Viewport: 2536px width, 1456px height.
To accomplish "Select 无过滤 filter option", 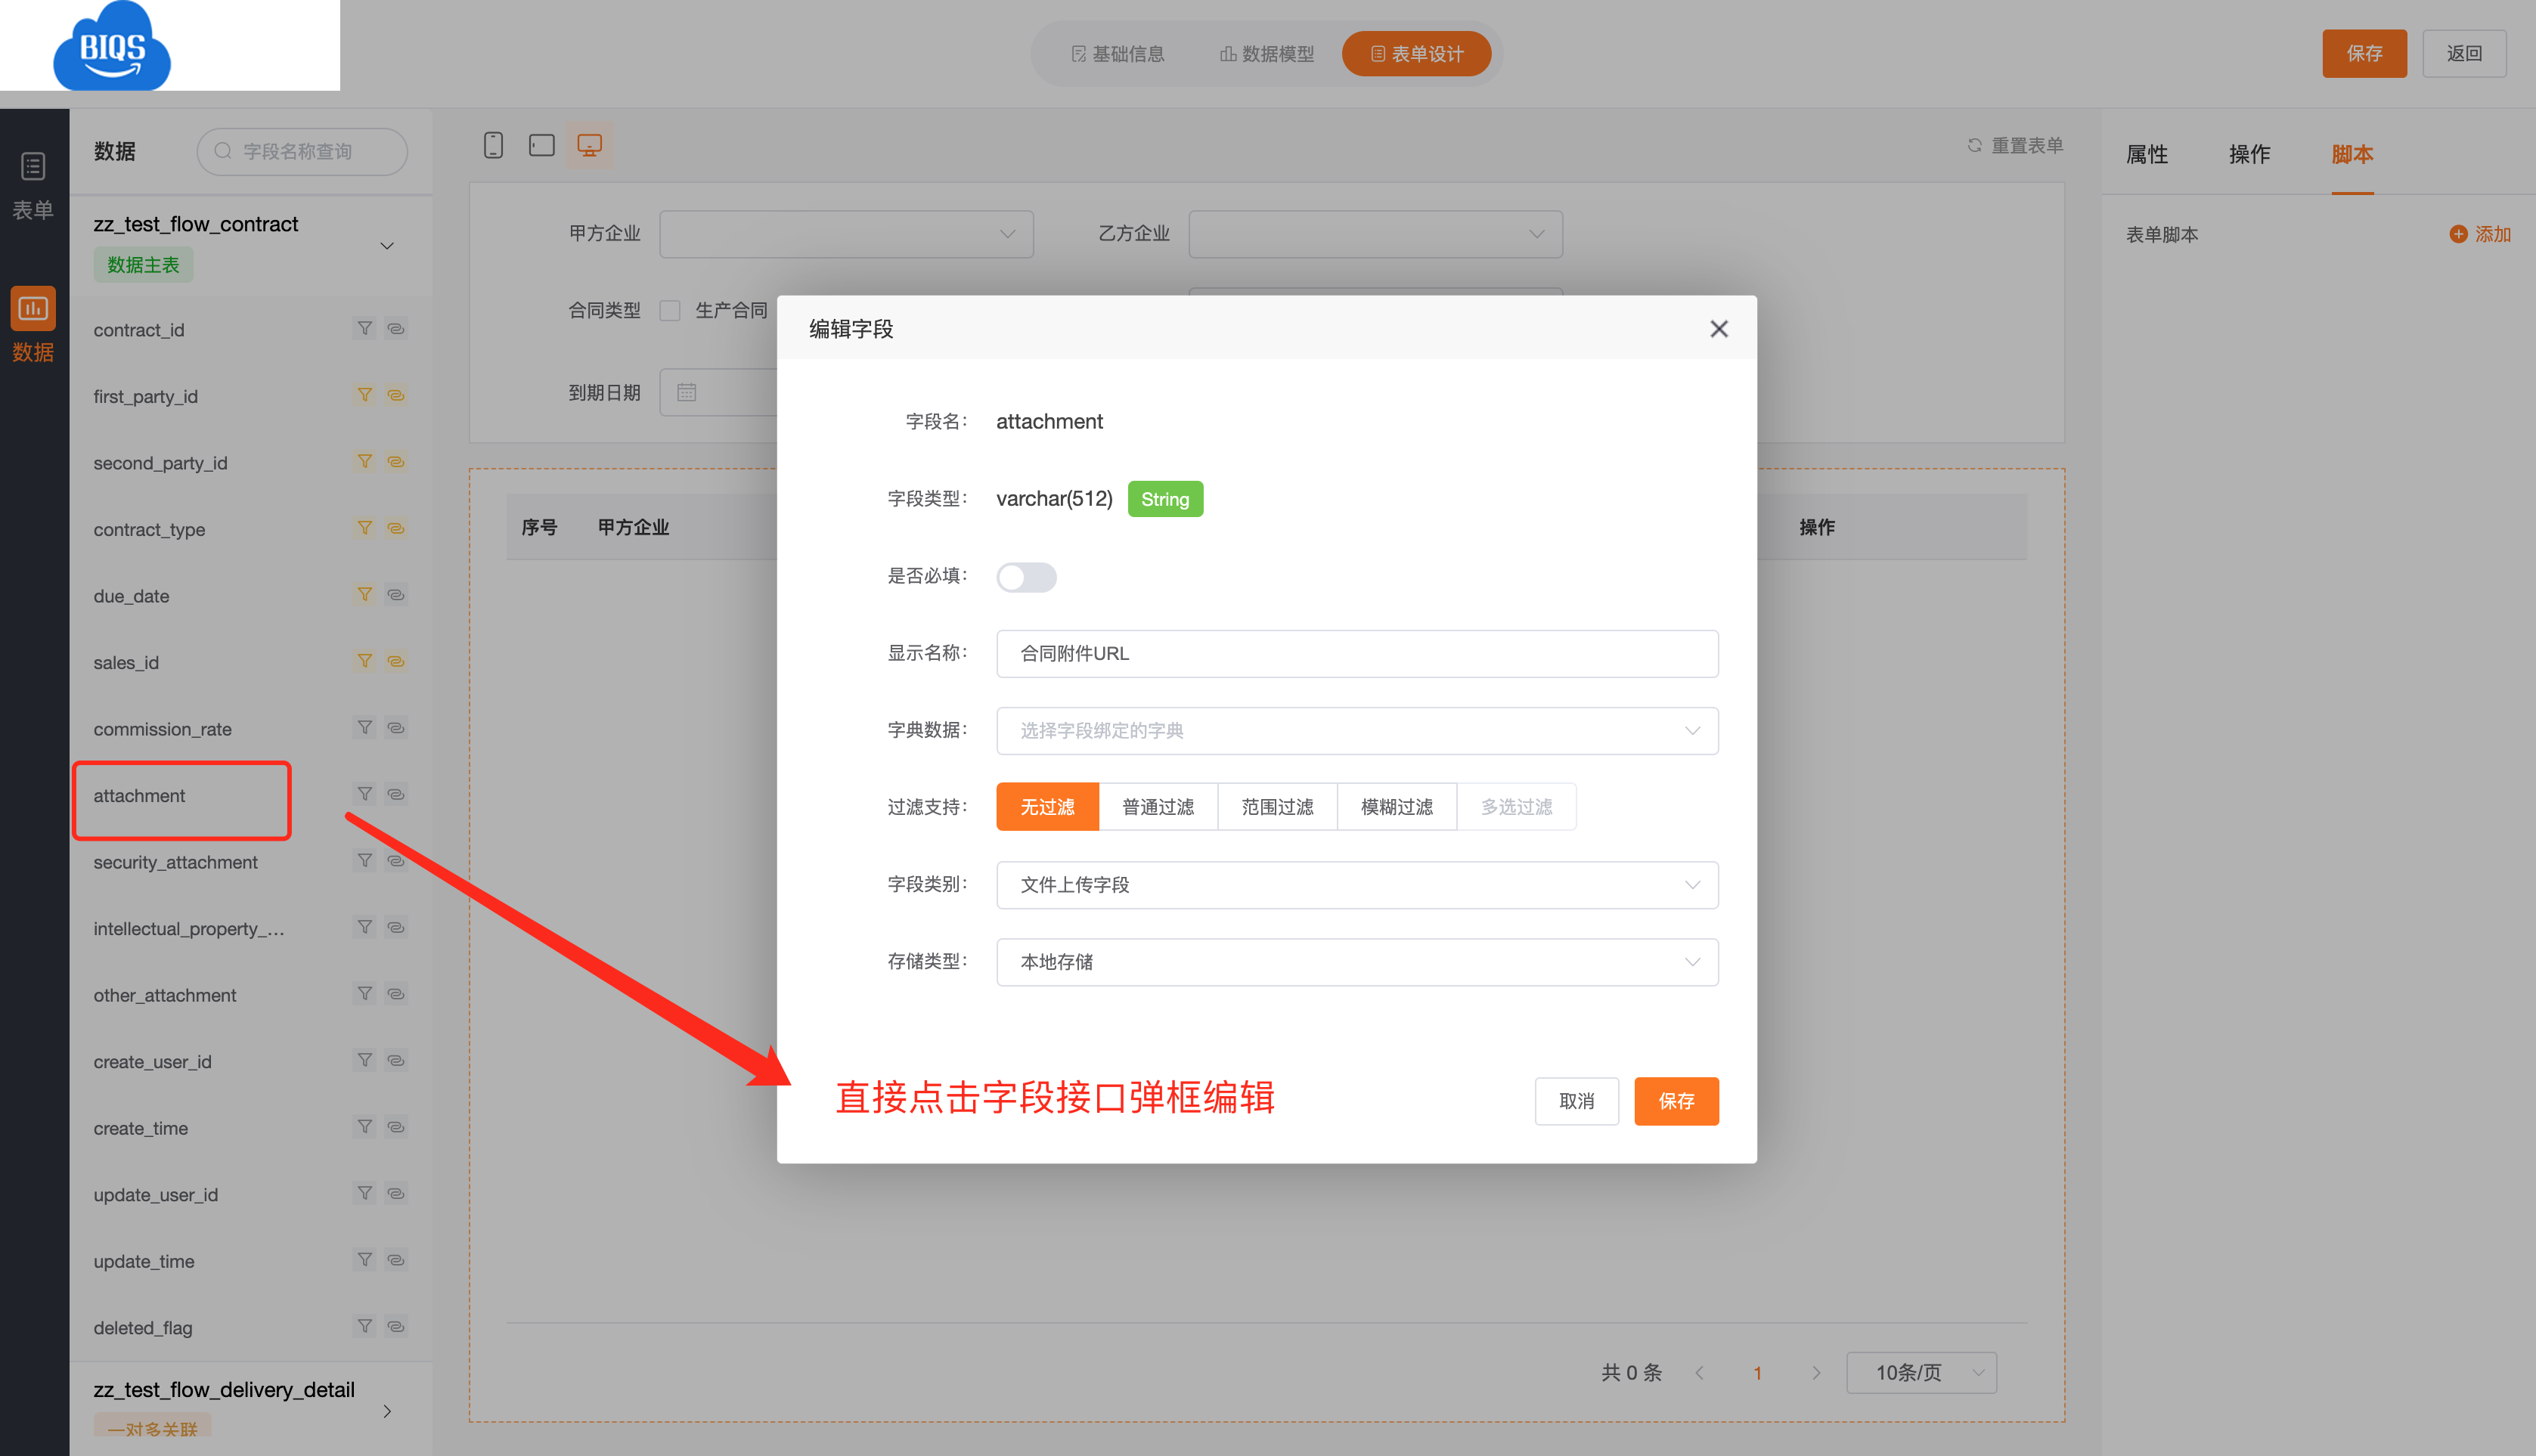I will tap(1047, 806).
